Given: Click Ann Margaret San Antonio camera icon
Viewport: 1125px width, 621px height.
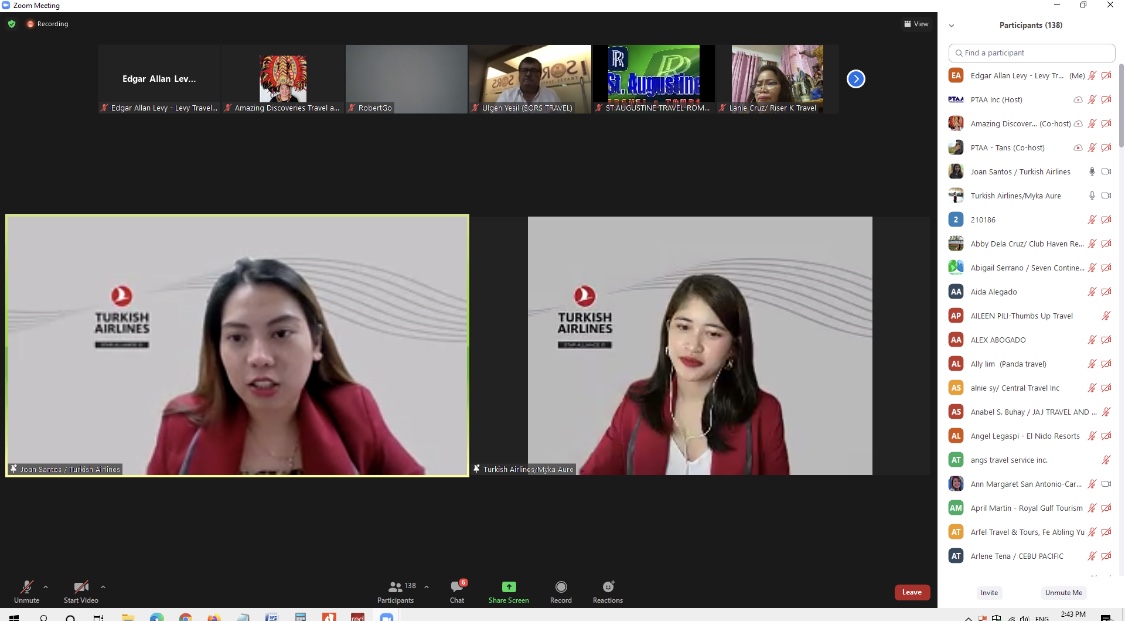Looking at the screenshot, I should (x=1106, y=484).
